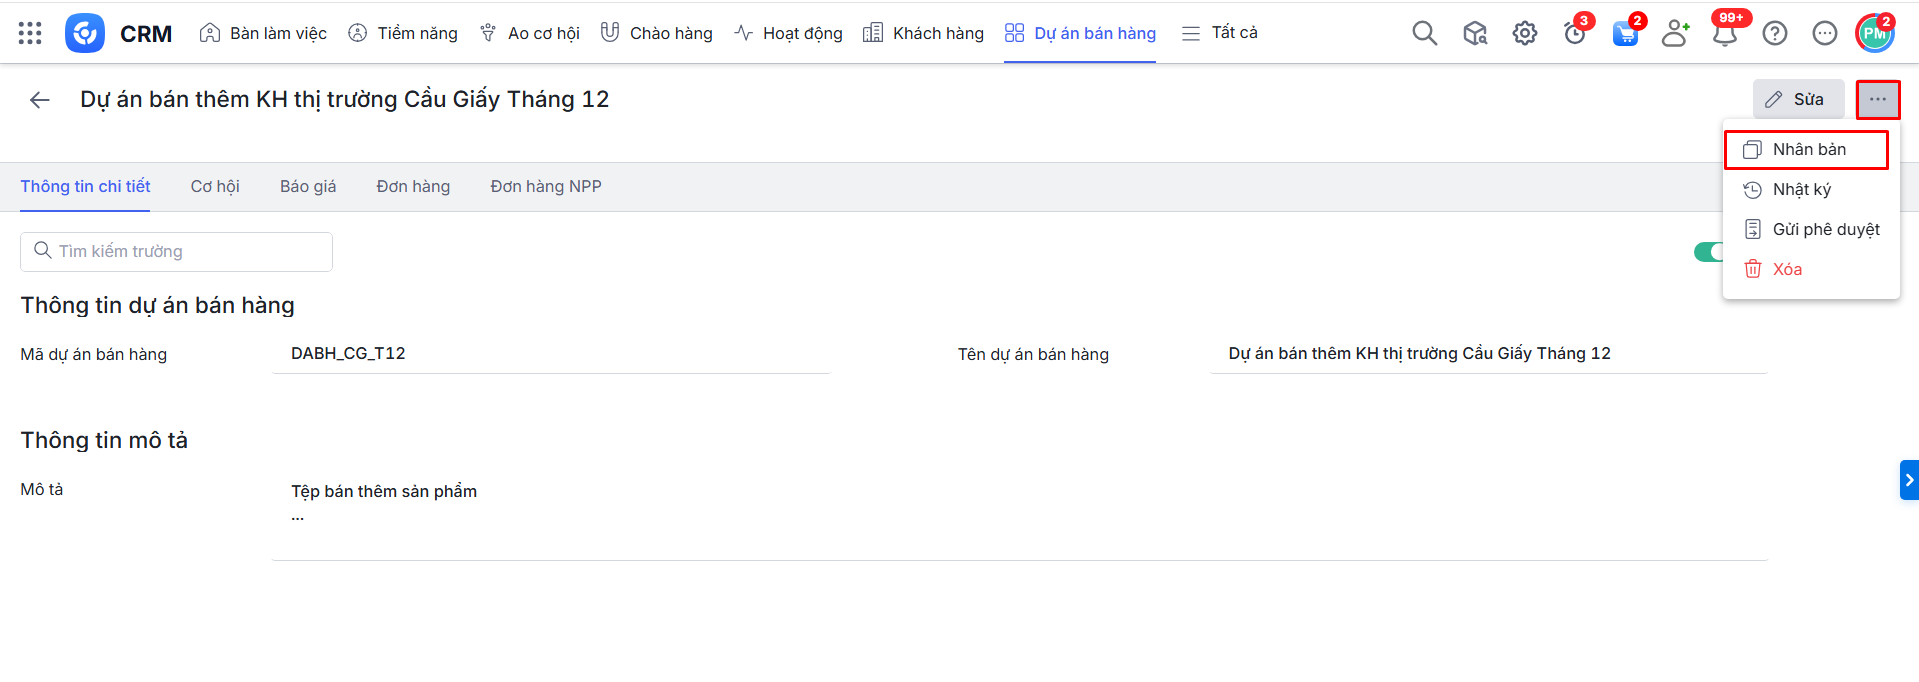Toggle the green switch near the menu

coord(1708,252)
